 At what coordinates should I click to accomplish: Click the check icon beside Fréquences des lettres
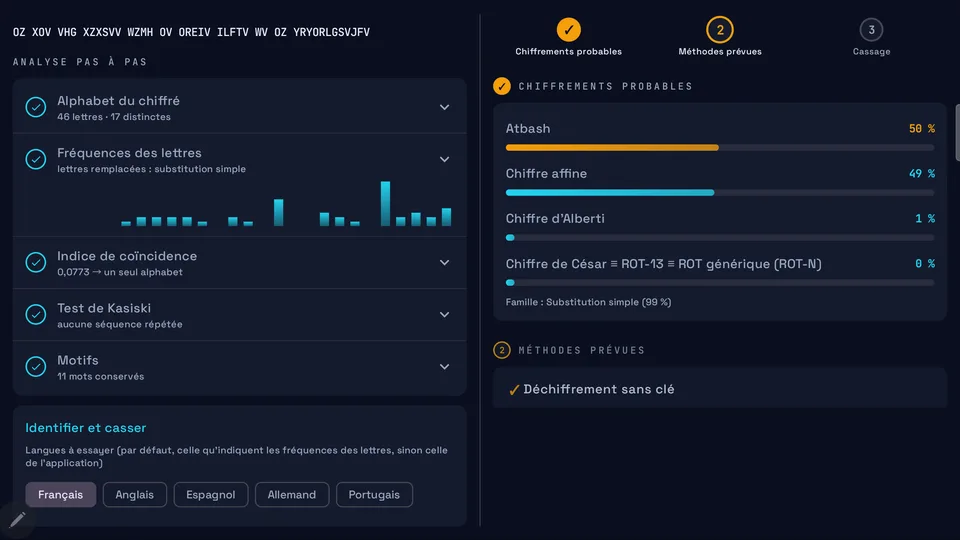pyautogui.click(x=36, y=159)
